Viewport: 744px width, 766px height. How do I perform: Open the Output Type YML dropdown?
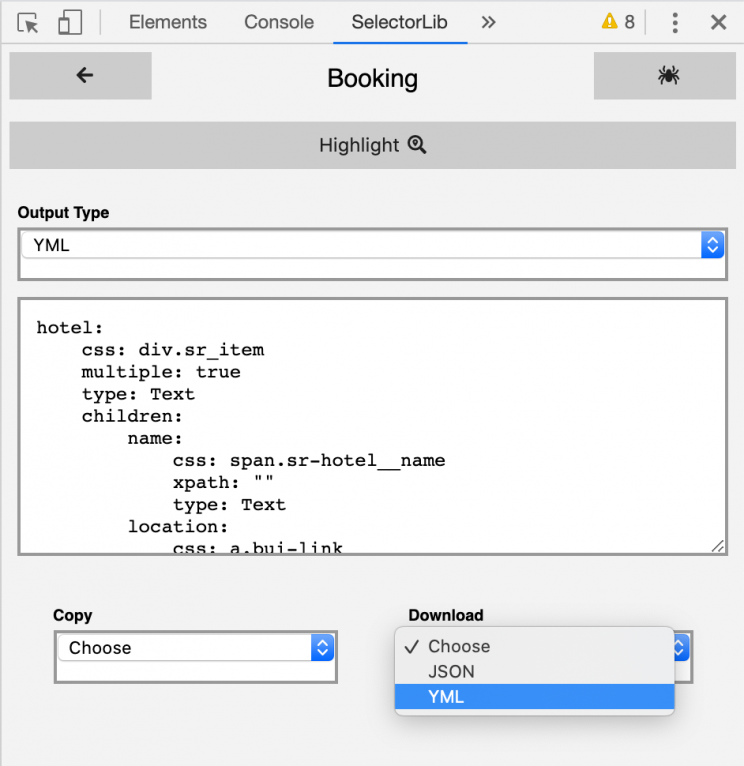pyautogui.click(x=373, y=245)
